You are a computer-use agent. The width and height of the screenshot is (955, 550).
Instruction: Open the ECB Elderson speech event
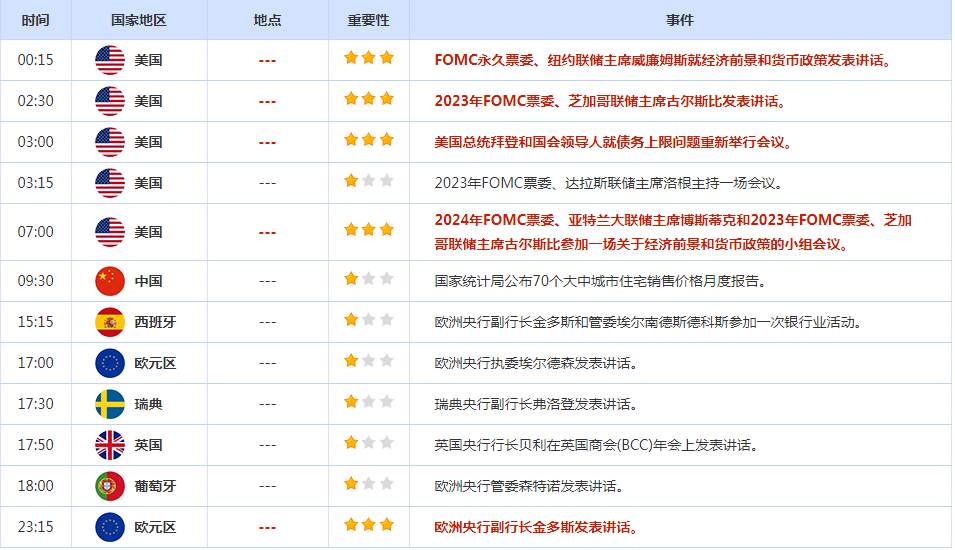pos(536,363)
